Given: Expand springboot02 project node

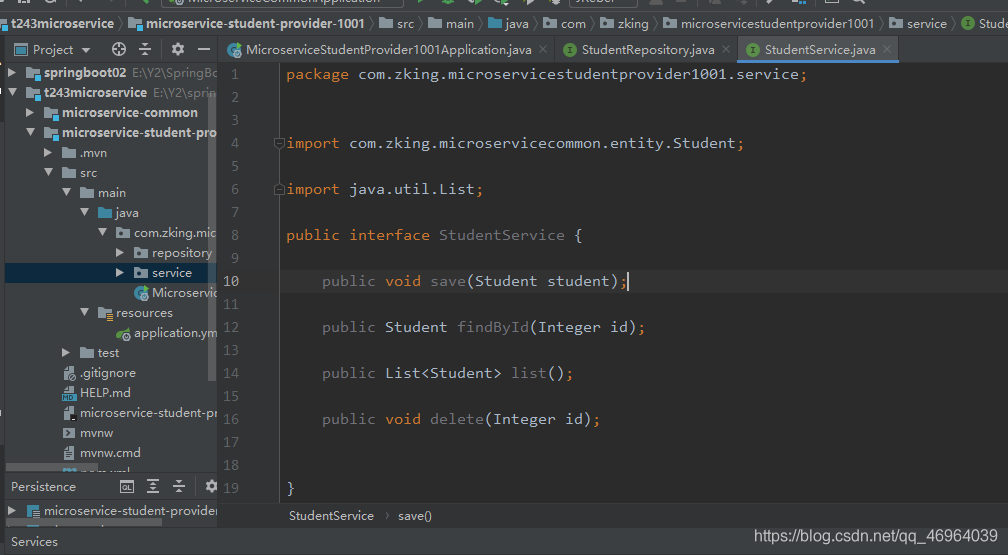Looking at the screenshot, I should (12, 73).
